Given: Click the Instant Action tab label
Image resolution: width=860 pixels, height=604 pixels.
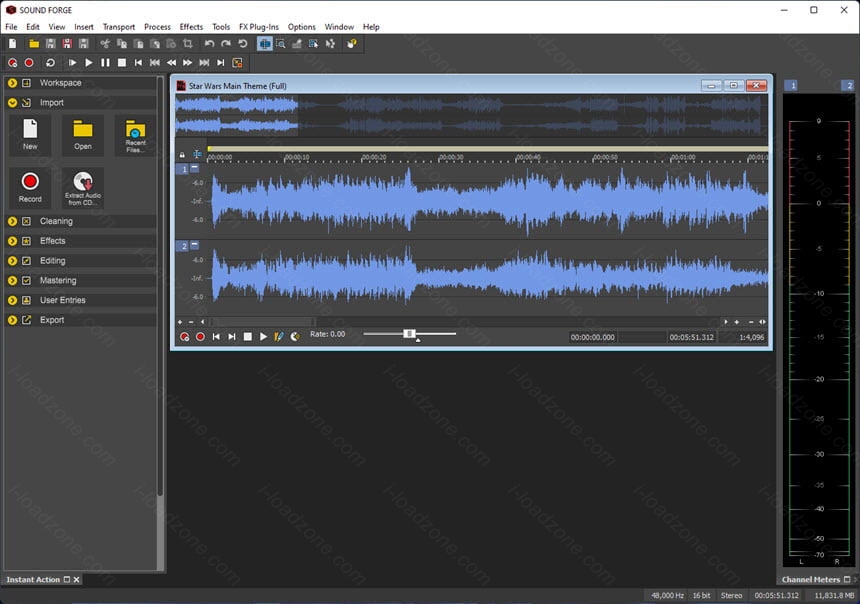Looking at the screenshot, I should coord(33,579).
